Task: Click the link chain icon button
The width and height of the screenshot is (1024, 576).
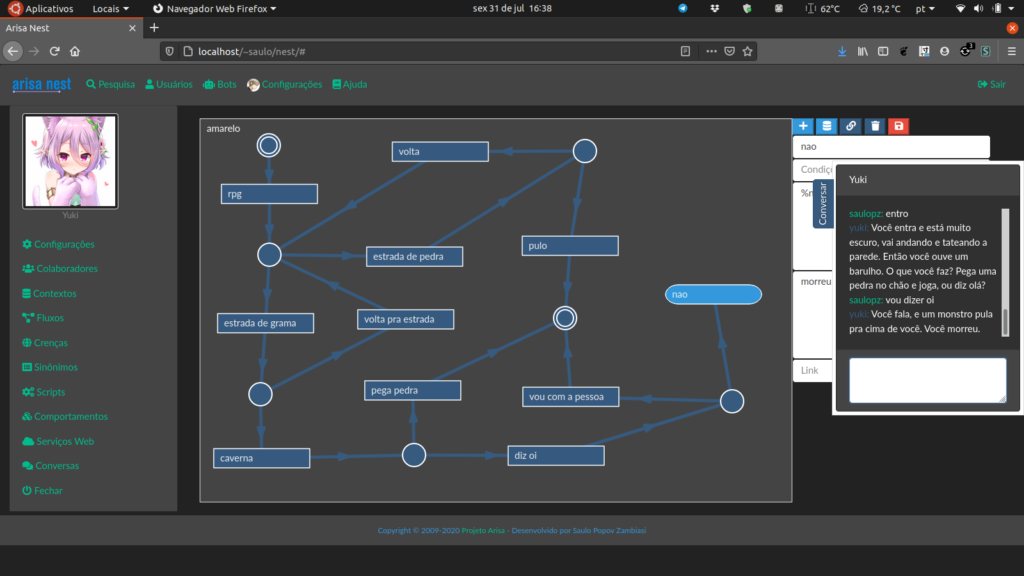Action: tap(850, 126)
